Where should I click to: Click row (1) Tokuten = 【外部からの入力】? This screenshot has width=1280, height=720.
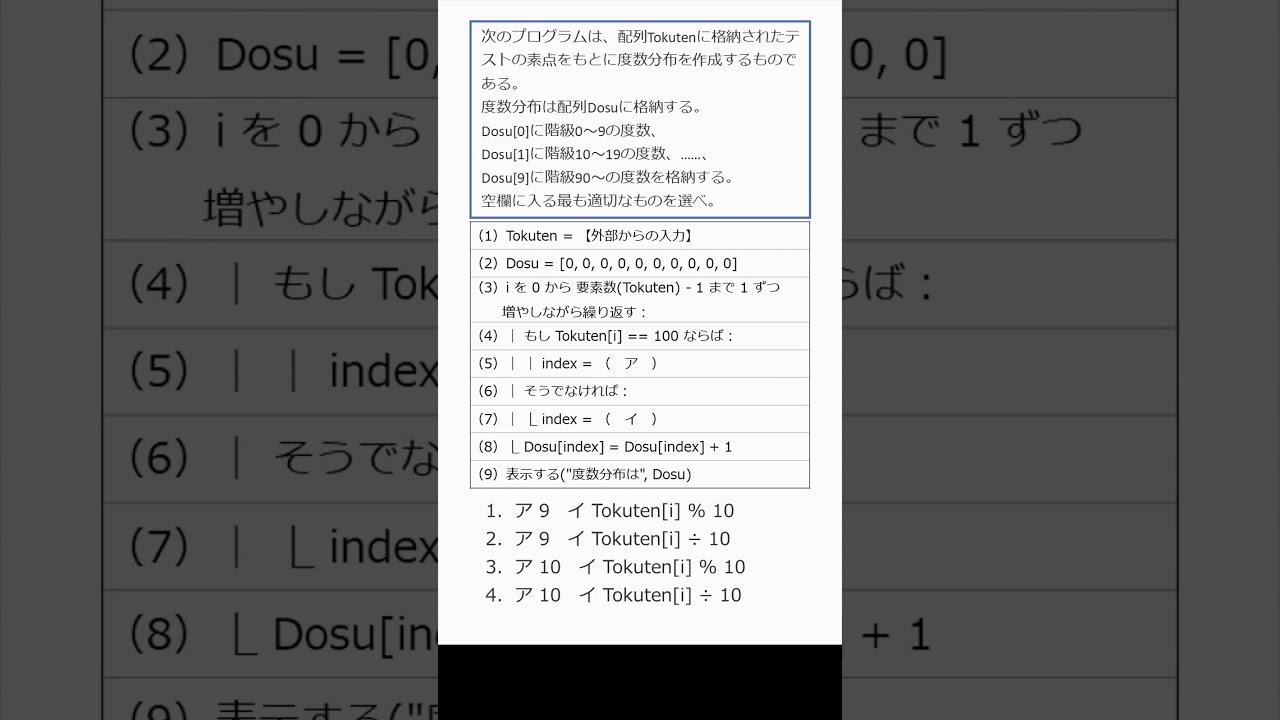tap(640, 236)
